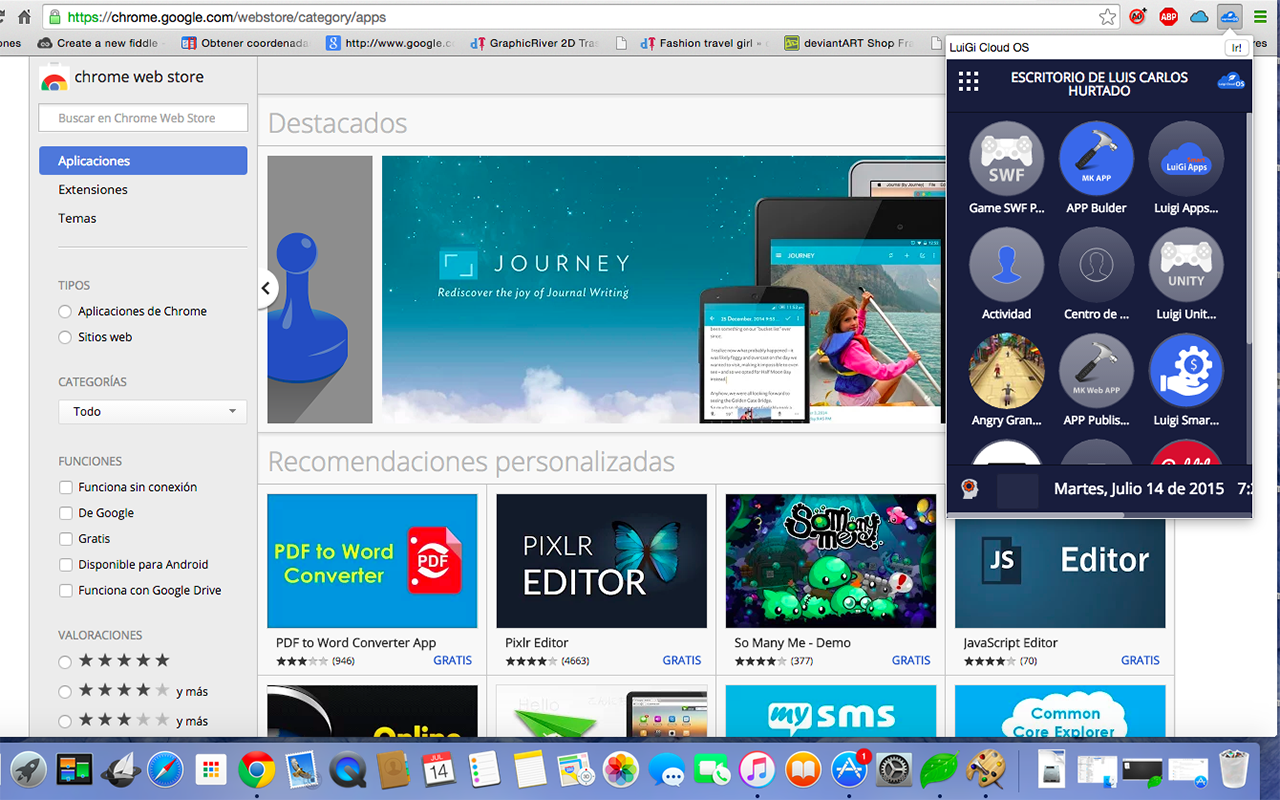Switch to the Temas section

point(77,218)
